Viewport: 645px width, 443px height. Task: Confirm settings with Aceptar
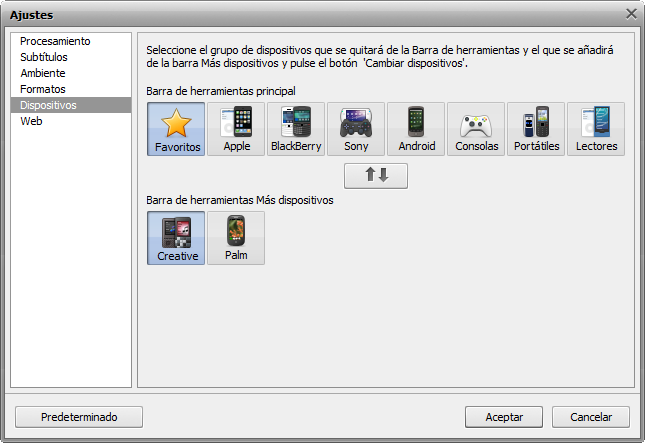point(504,417)
